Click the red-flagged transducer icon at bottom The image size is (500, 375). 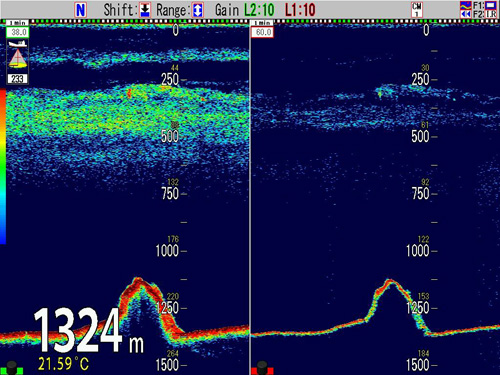click(x=262, y=368)
